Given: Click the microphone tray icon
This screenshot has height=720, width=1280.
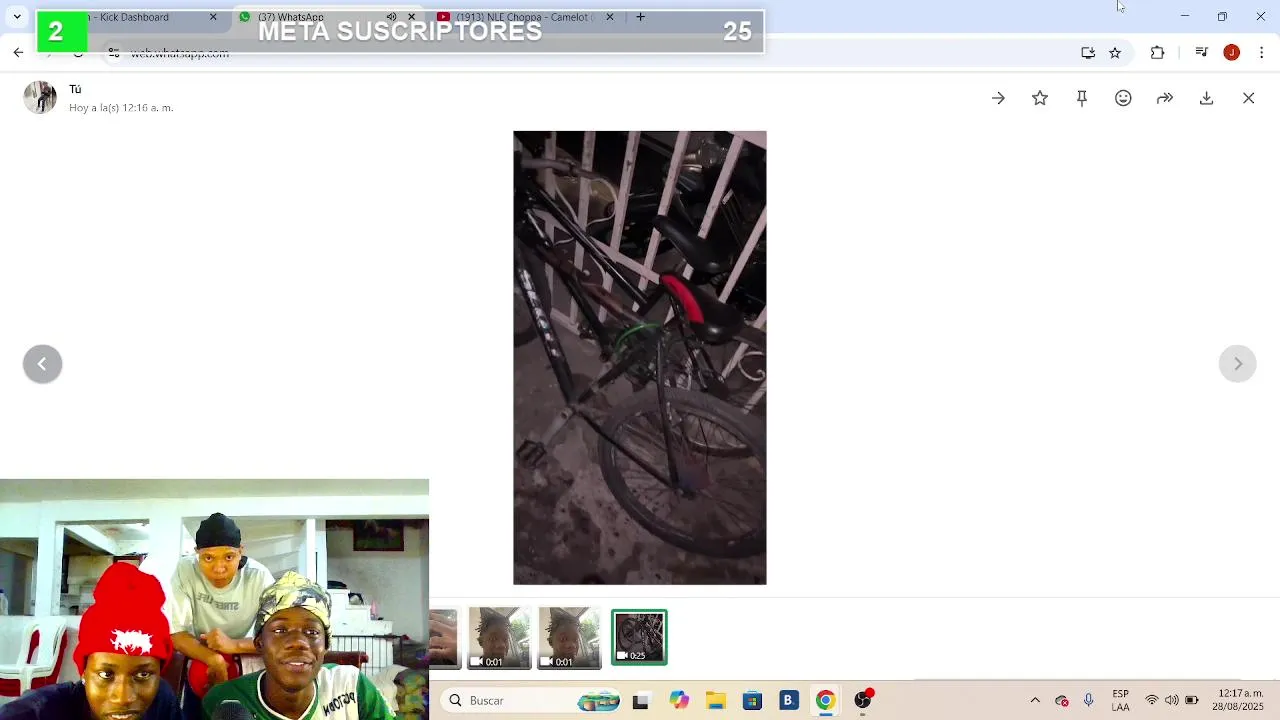Looking at the screenshot, I should [x=1088, y=701].
